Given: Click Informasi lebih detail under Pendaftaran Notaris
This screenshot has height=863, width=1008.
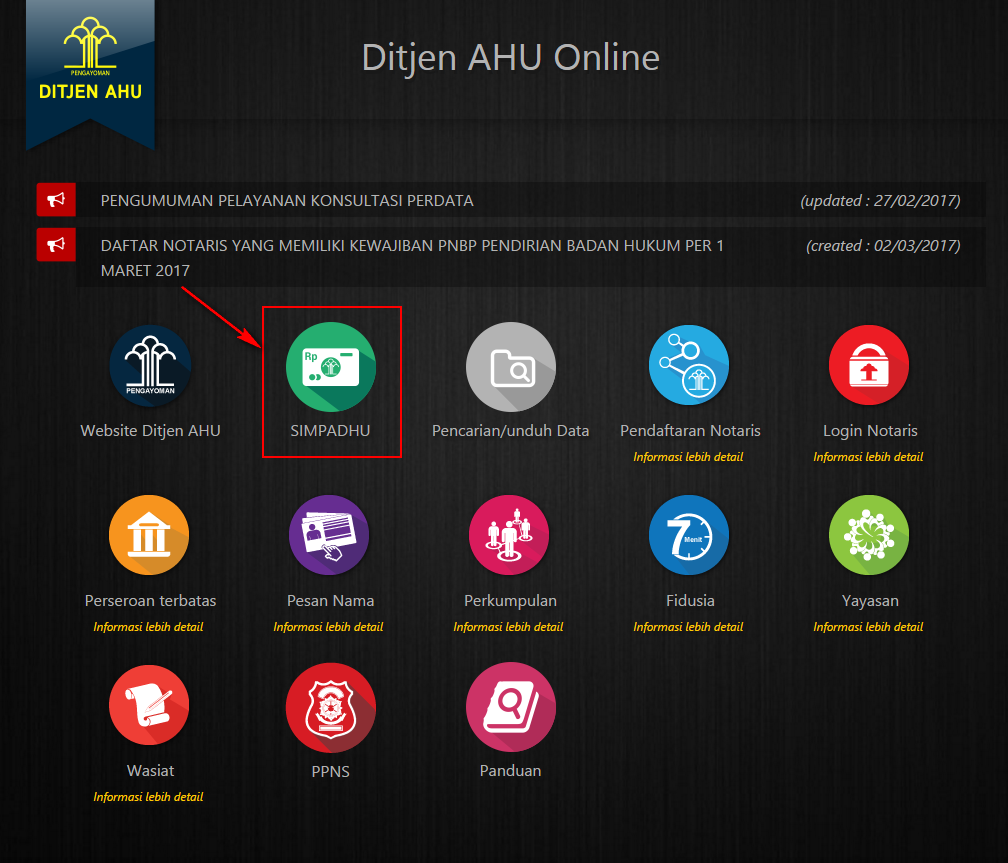Looking at the screenshot, I should 688,457.
